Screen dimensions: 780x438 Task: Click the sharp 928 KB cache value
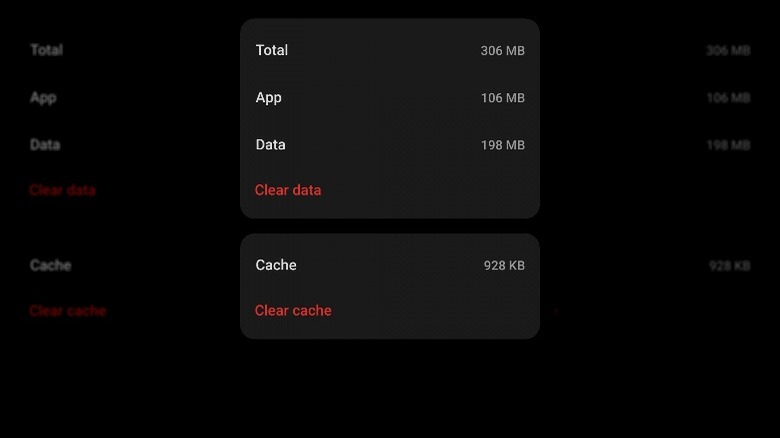pyautogui.click(x=504, y=265)
